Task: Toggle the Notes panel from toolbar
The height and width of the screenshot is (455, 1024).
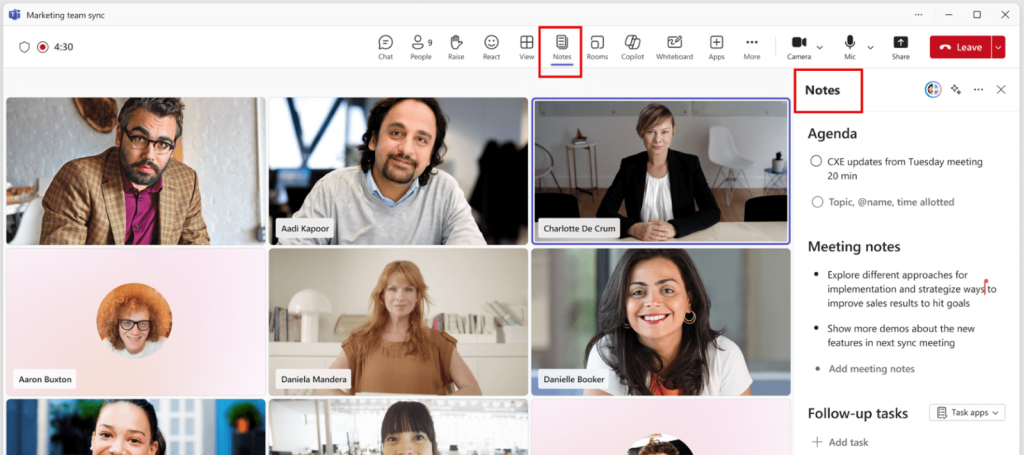Action: (x=562, y=47)
